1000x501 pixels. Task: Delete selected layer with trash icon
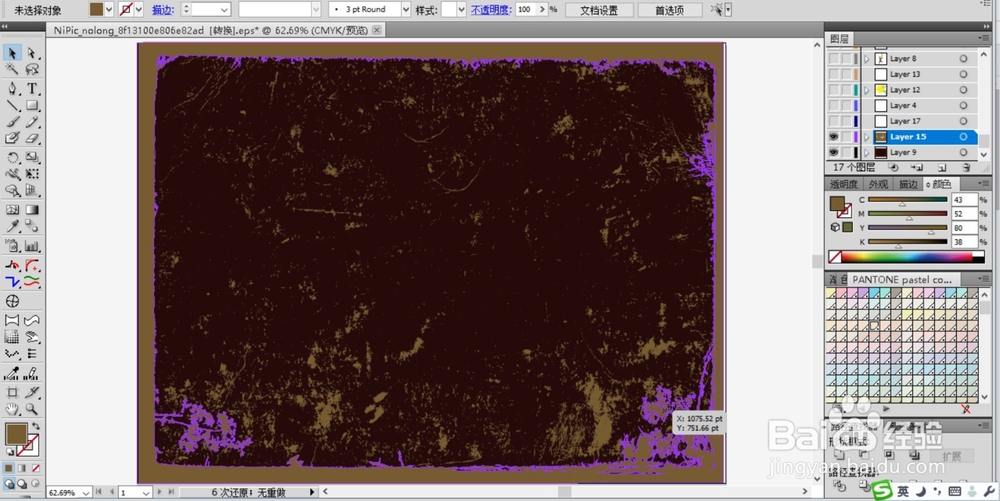pyautogui.click(x=966, y=168)
